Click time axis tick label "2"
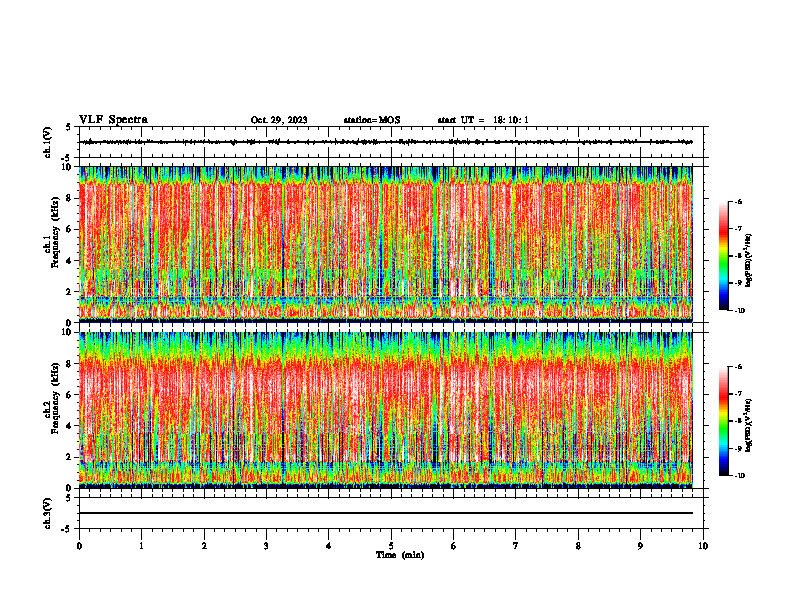Viewport: 792px width, 612px height. coord(204,546)
